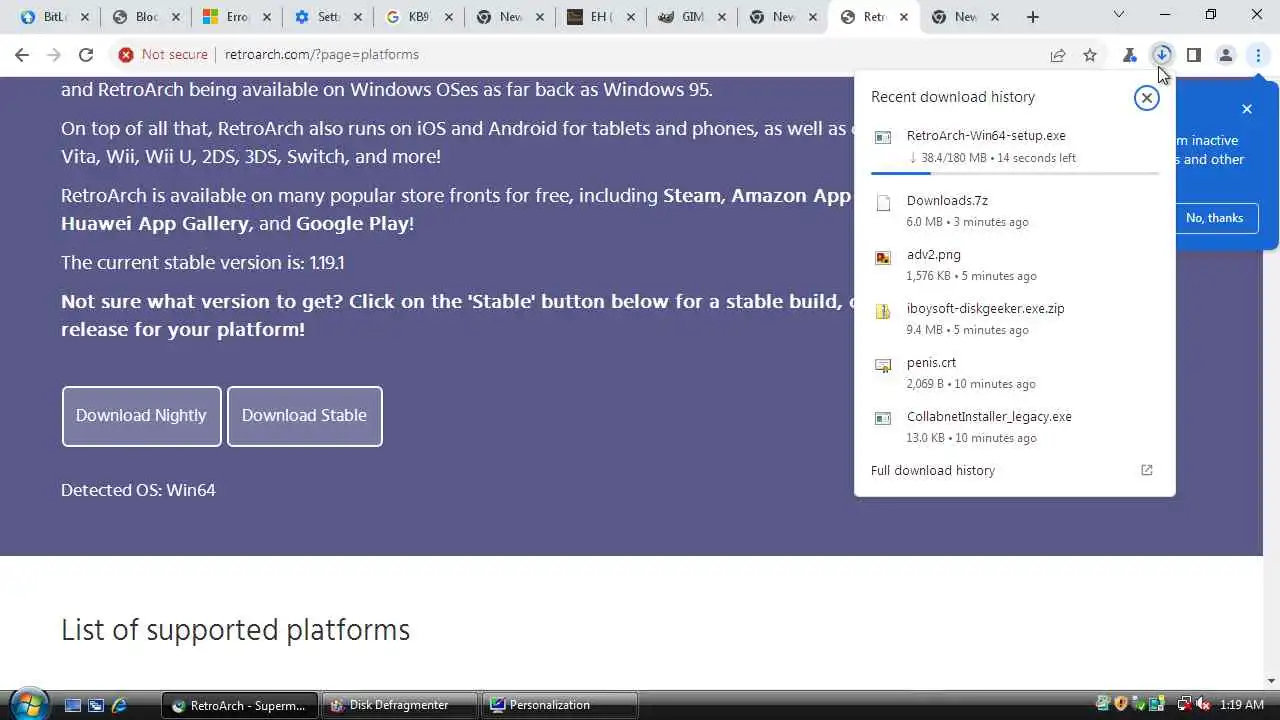Launch Internet Explorer from the taskbar

(x=119, y=705)
